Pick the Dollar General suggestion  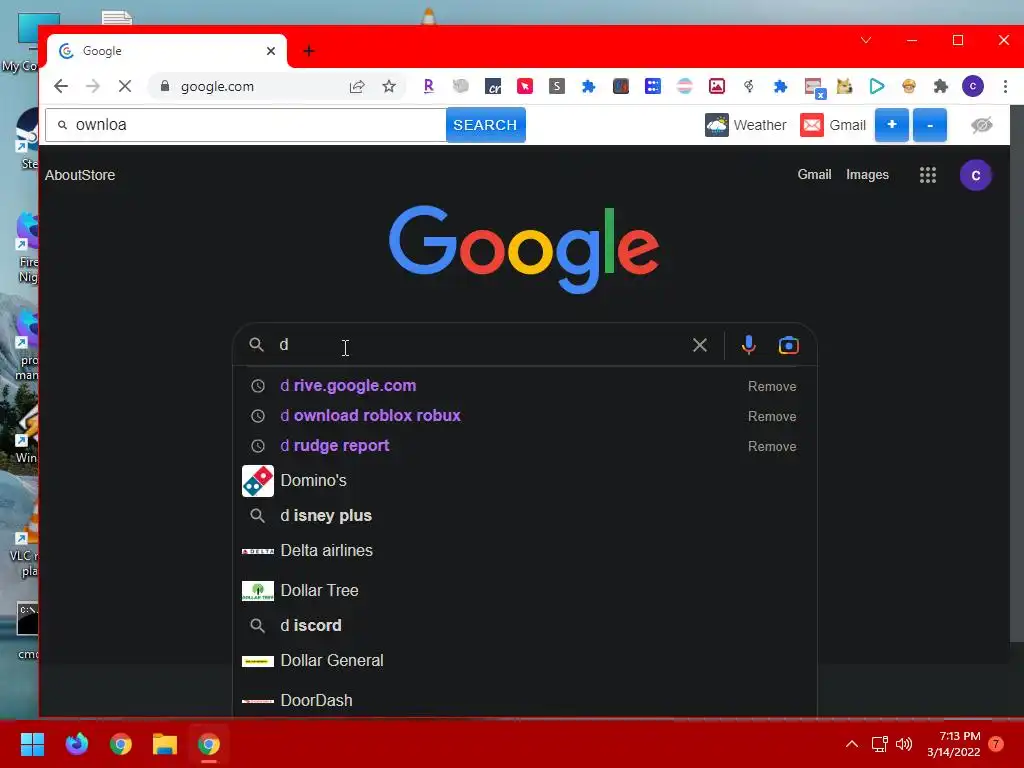click(524, 661)
